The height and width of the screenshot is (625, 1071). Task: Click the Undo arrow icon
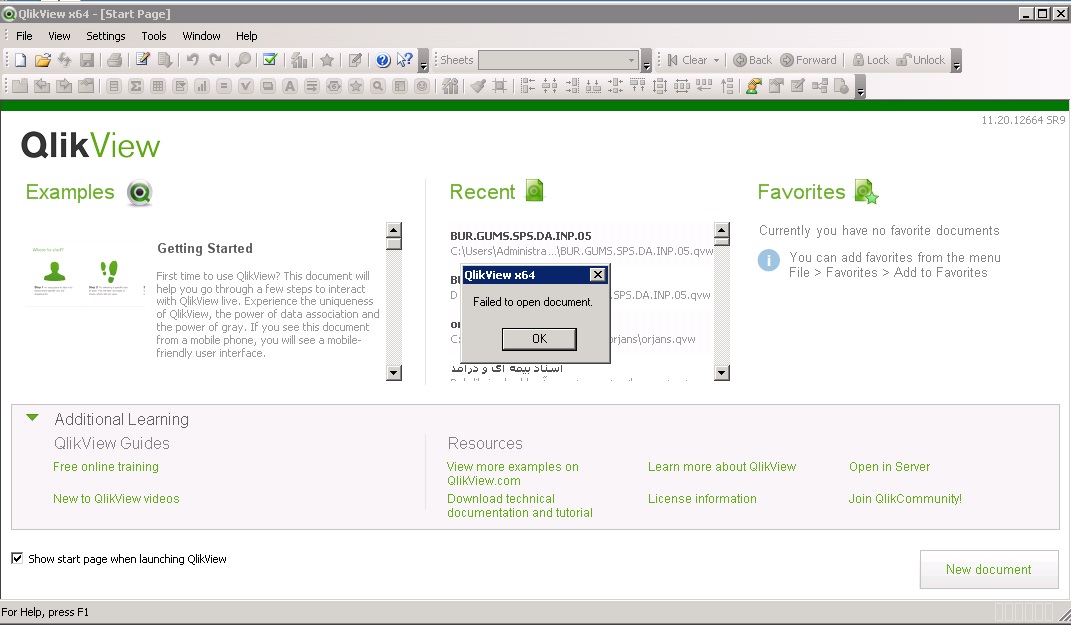click(193, 60)
